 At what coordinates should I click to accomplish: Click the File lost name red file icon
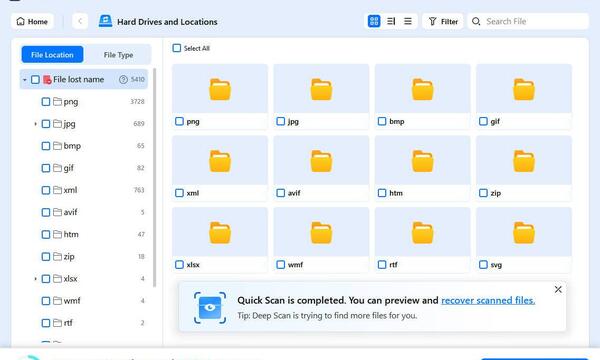coord(47,80)
